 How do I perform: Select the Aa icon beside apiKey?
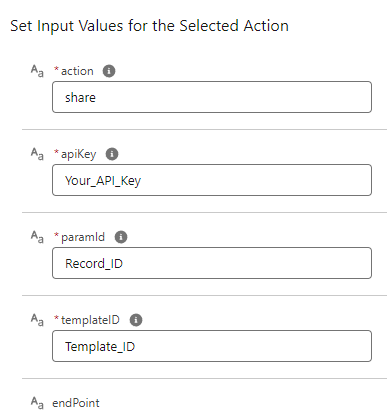click(x=37, y=154)
